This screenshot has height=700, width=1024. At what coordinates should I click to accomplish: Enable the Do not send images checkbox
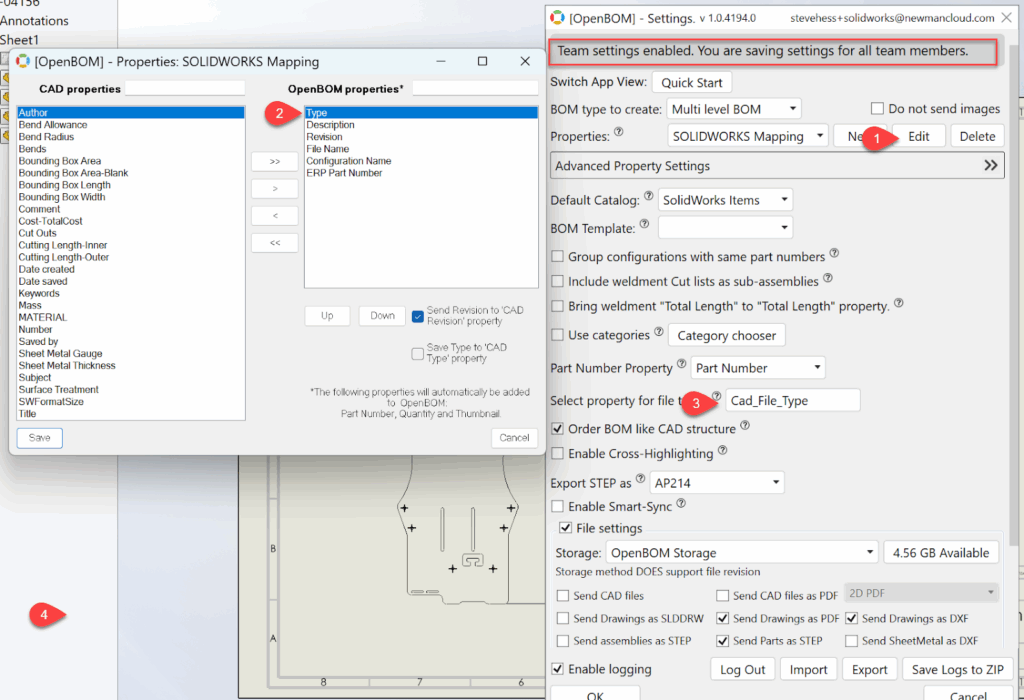pos(877,109)
